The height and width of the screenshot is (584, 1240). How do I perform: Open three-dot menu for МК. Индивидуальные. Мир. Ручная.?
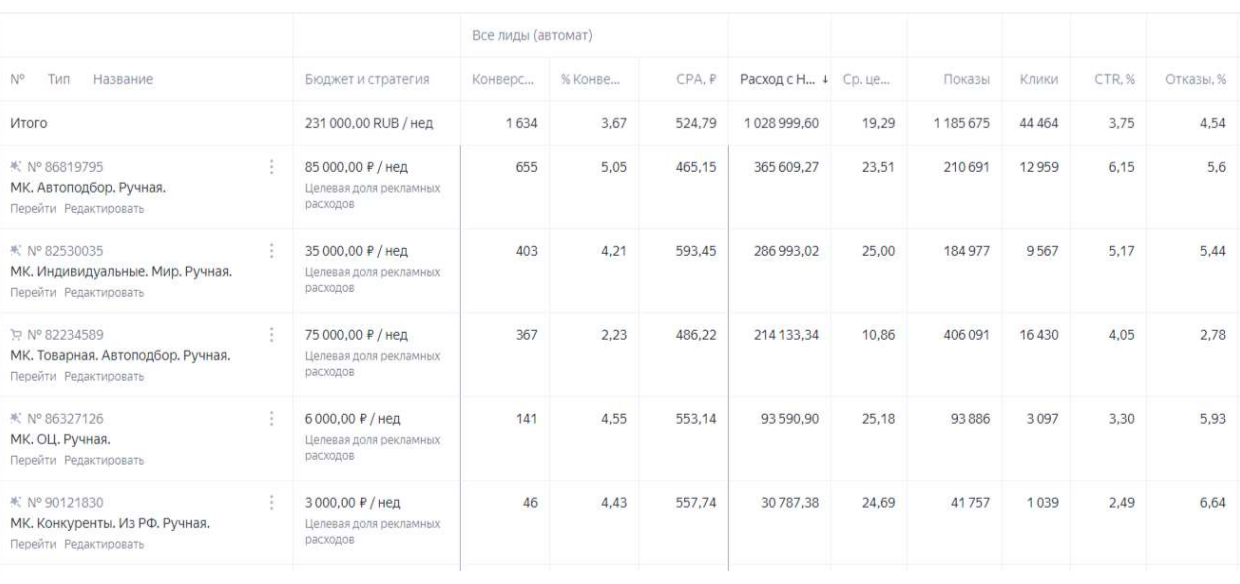click(x=272, y=252)
